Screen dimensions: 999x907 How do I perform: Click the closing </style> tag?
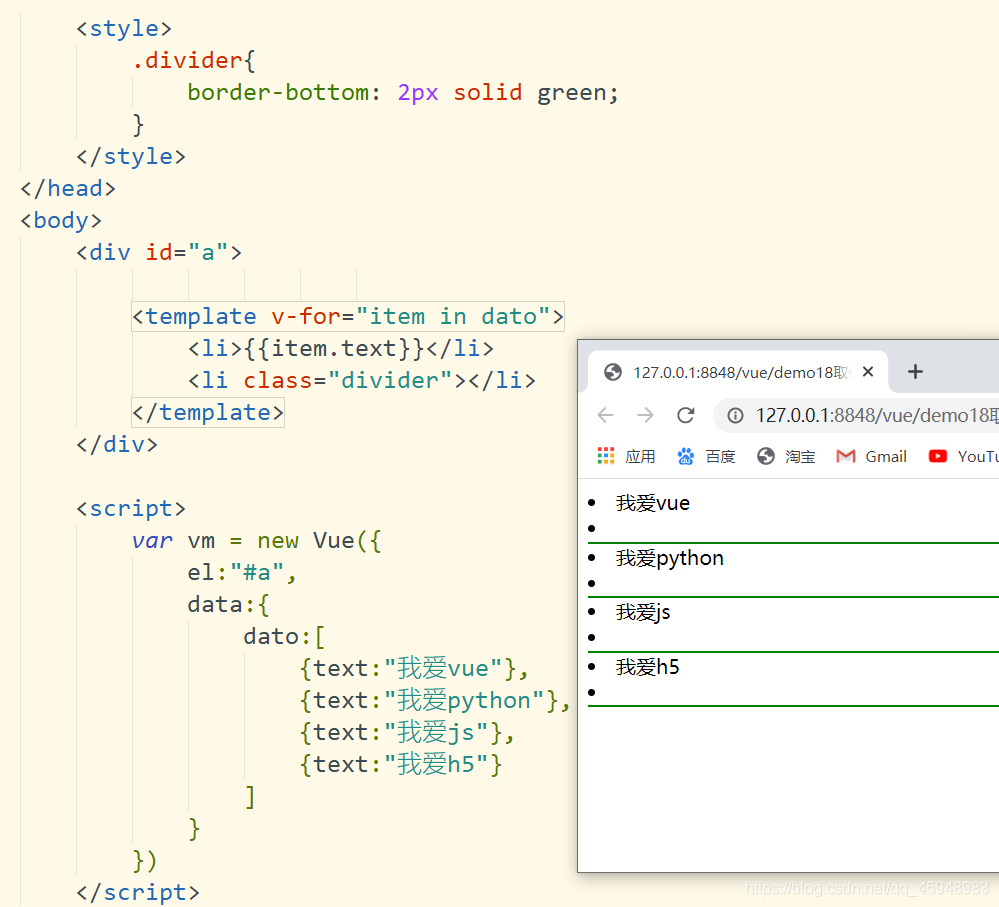131,157
